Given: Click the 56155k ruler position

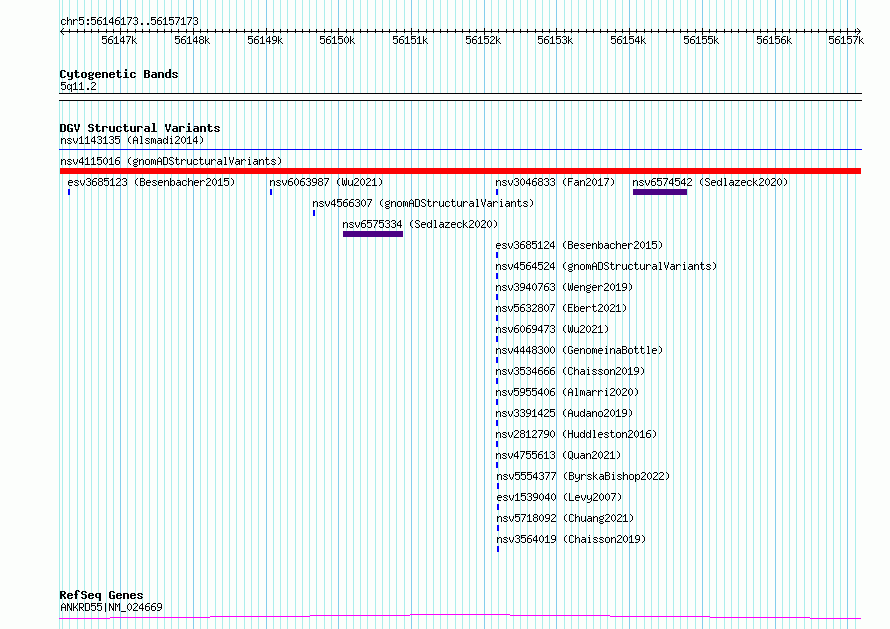Looking at the screenshot, I should pos(701,40).
